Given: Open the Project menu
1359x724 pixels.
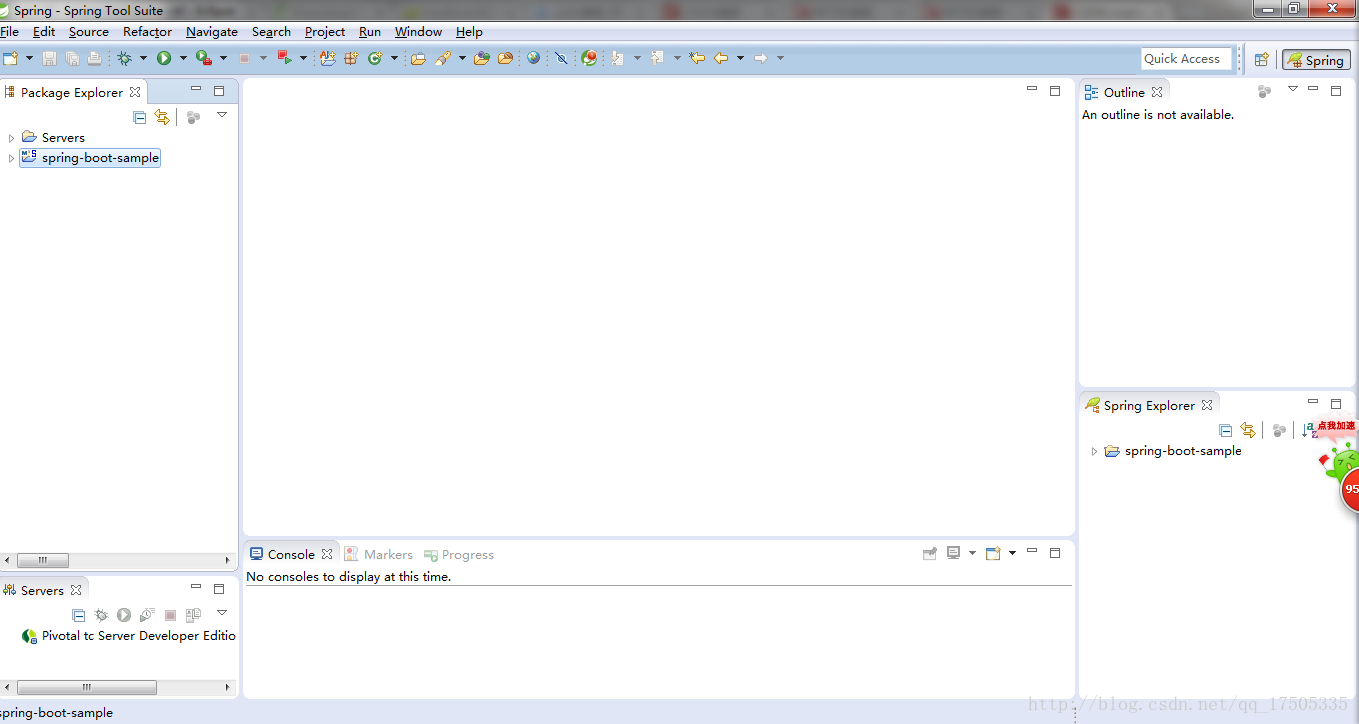Looking at the screenshot, I should tap(325, 32).
